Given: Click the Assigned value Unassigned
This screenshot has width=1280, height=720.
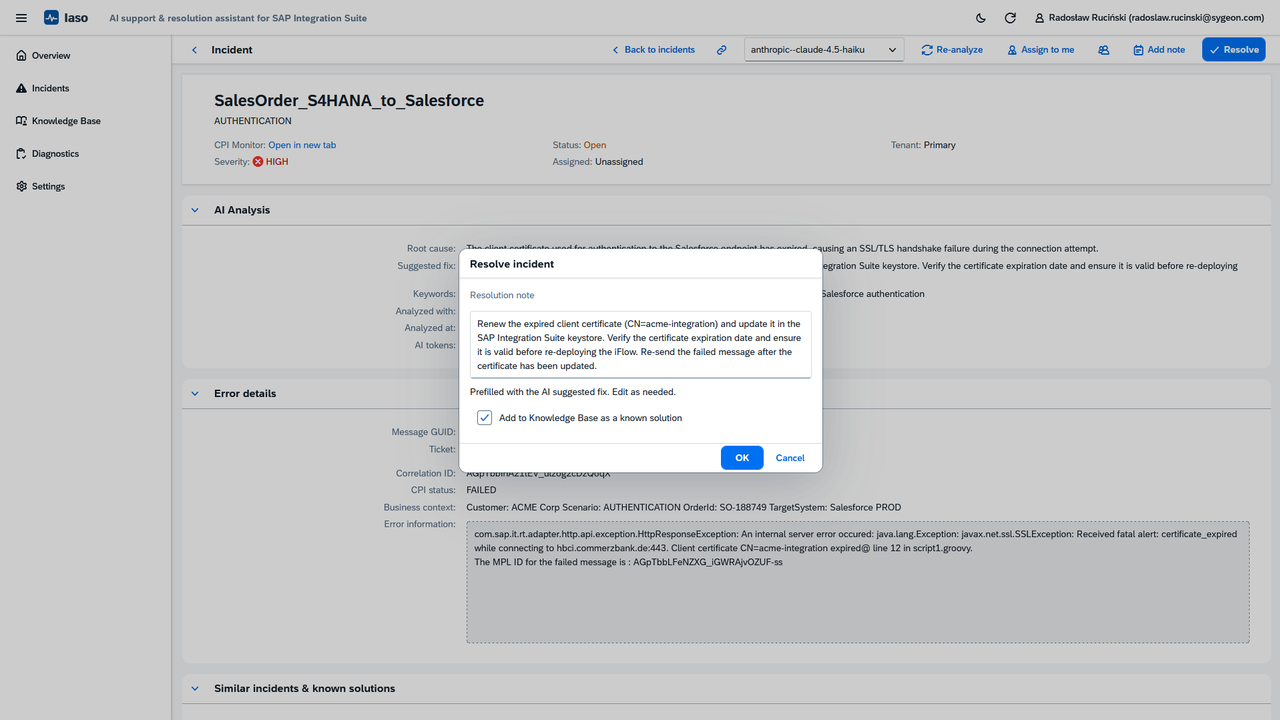Looking at the screenshot, I should coord(619,162).
